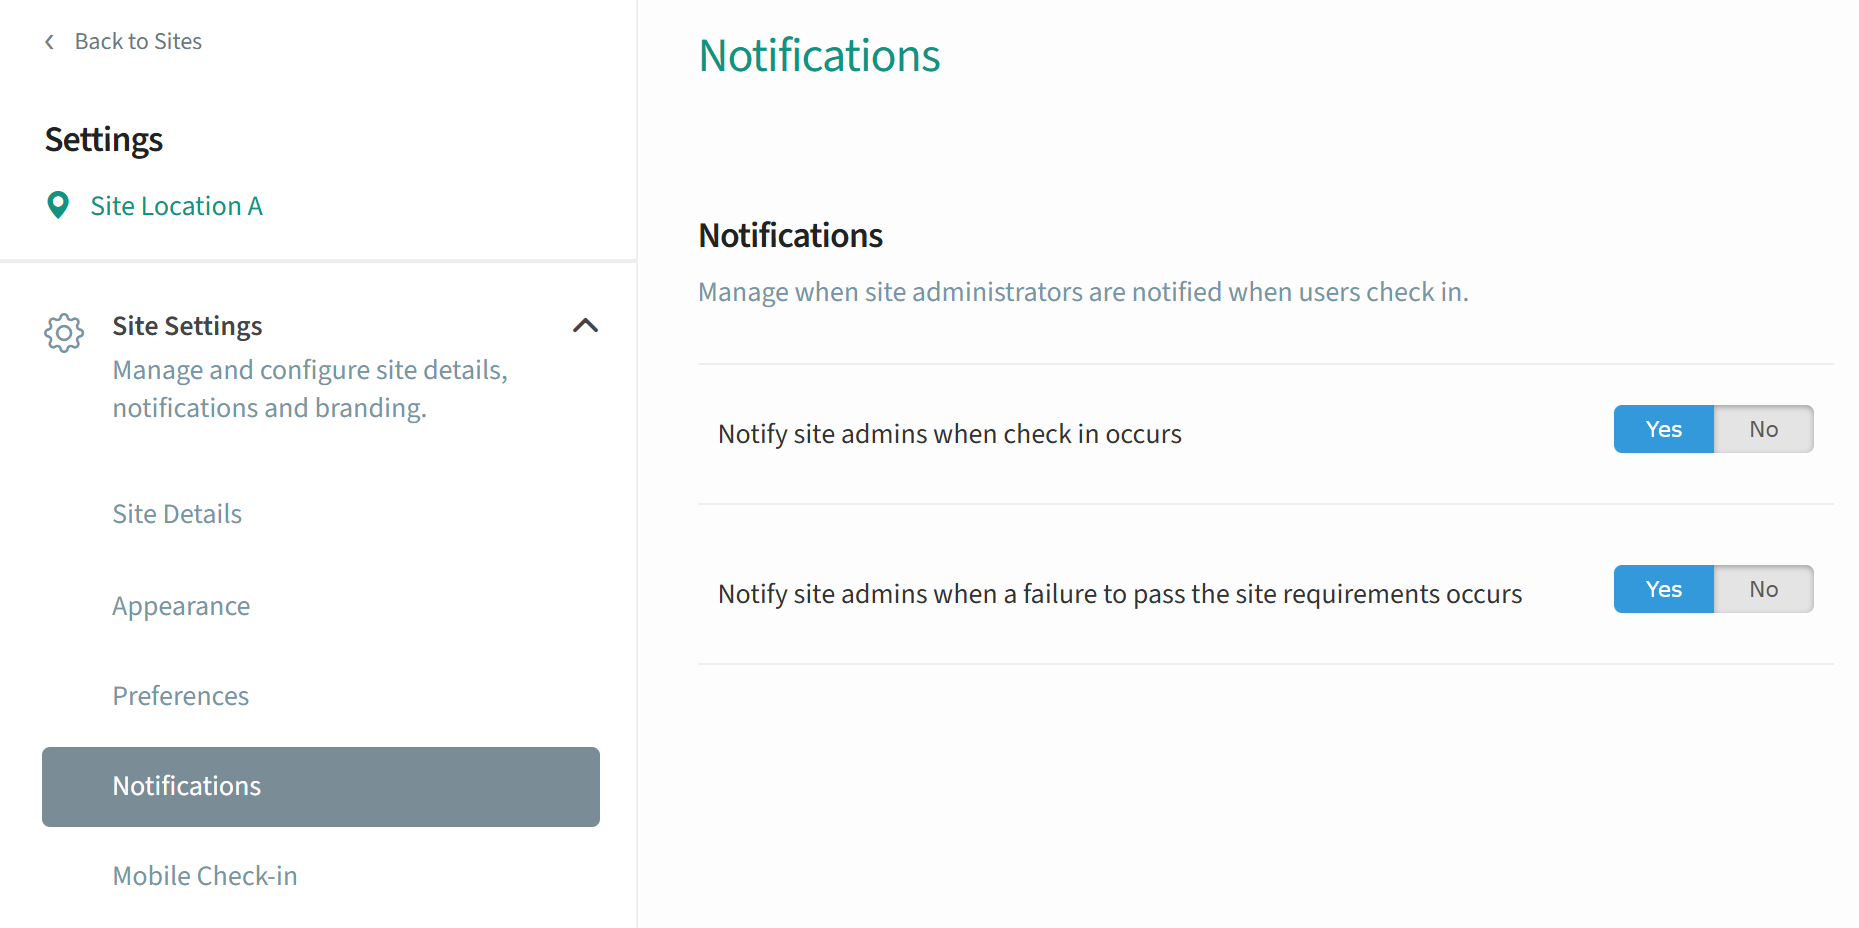Select the highlighted Notifications menu item

[x=321, y=787]
